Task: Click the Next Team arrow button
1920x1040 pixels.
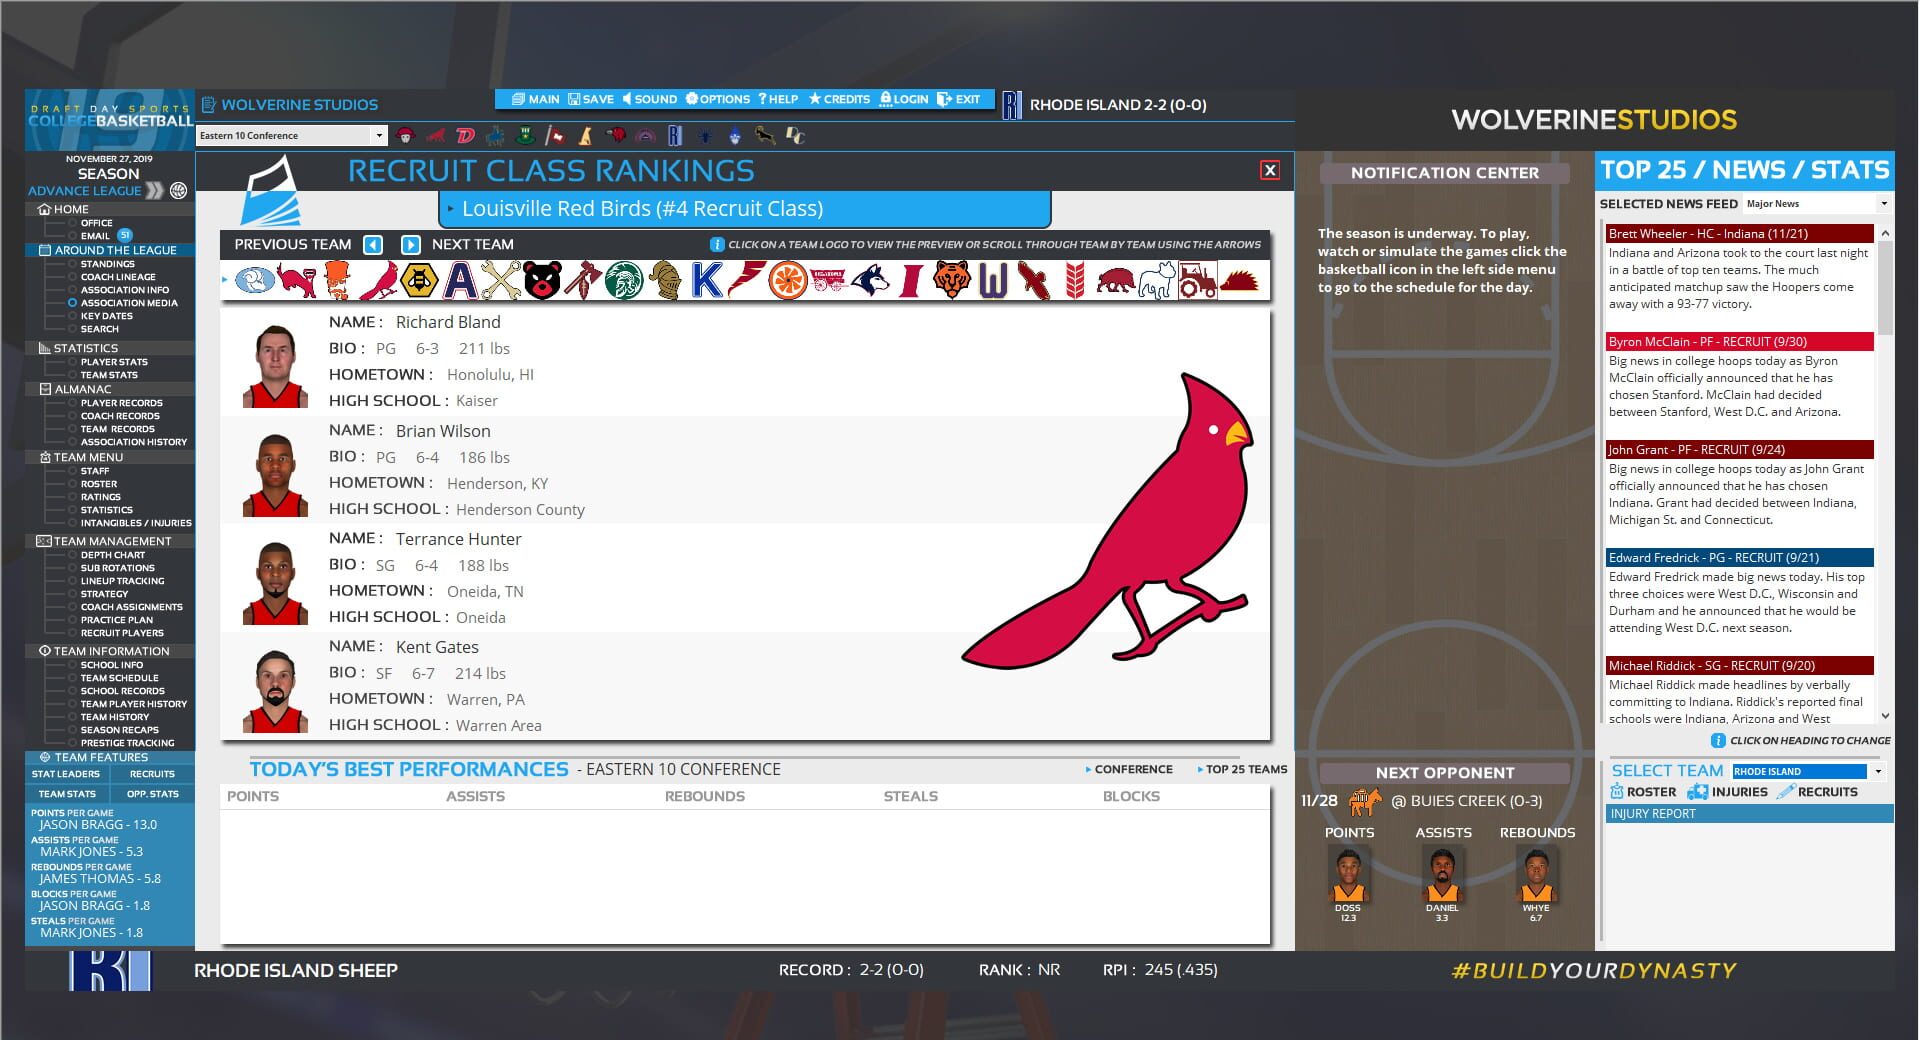Action: click(x=410, y=244)
